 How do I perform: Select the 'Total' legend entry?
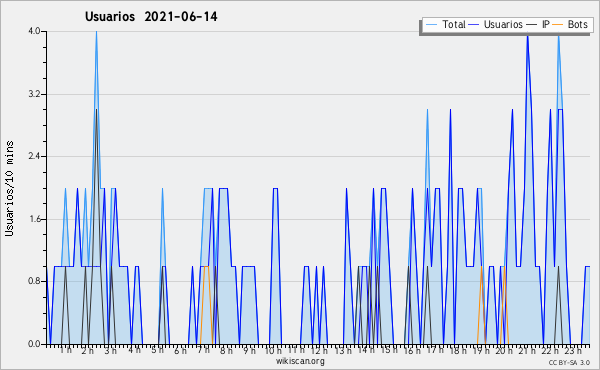pyautogui.click(x=446, y=24)
